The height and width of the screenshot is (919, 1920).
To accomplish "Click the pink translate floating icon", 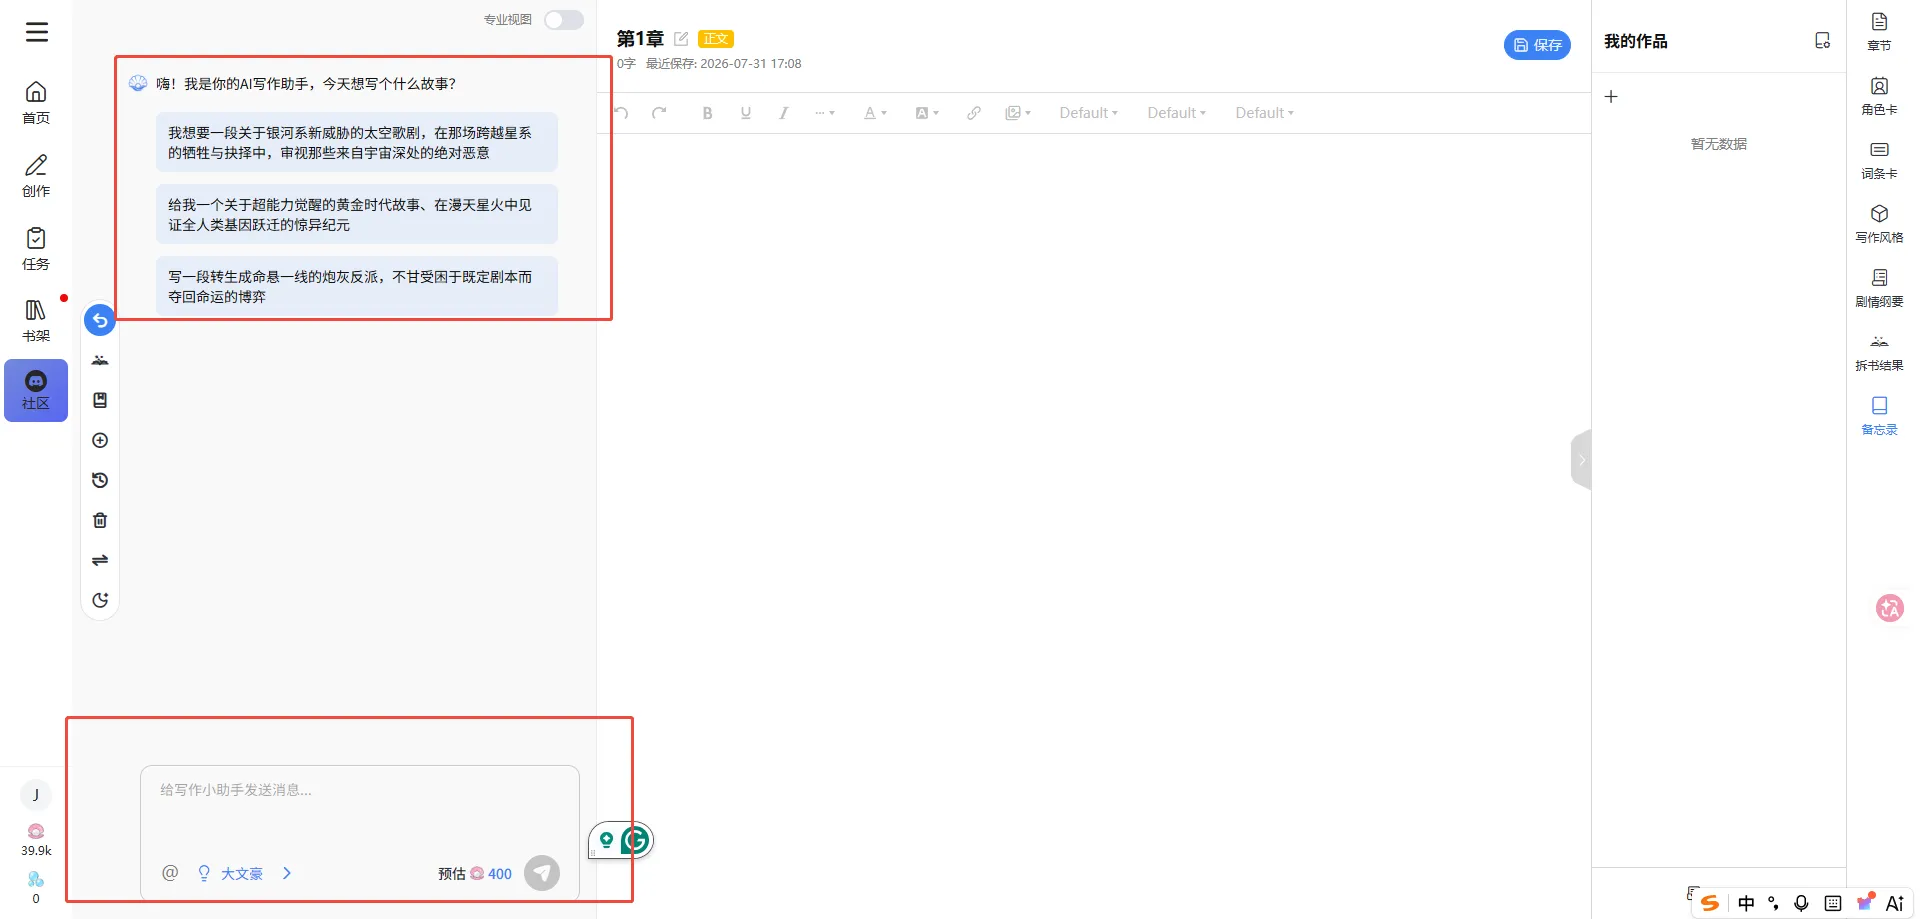I will (x=1889, y=607).
